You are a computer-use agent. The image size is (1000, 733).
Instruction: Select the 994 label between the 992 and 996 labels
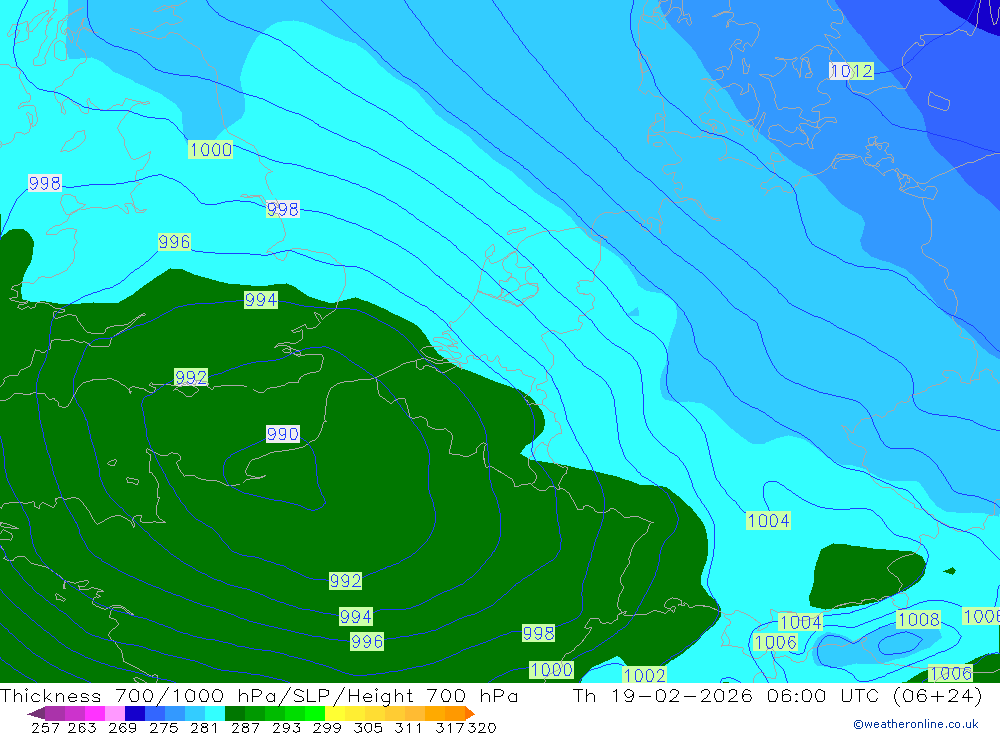click(356, 617)
